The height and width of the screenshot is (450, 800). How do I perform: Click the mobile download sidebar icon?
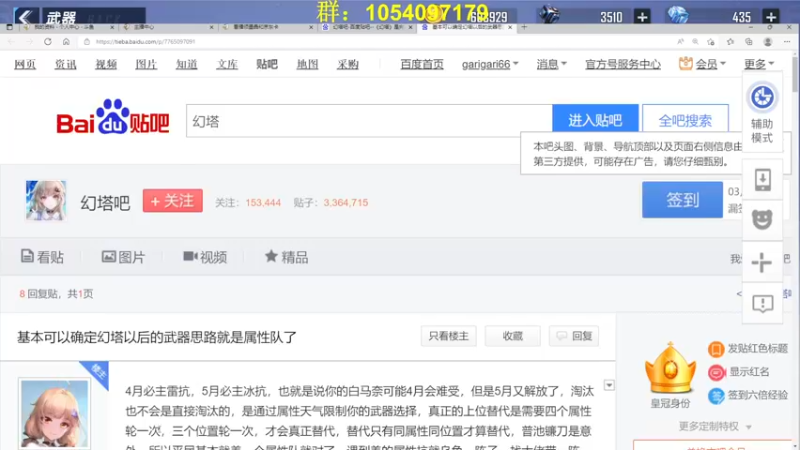coord(762,180)
